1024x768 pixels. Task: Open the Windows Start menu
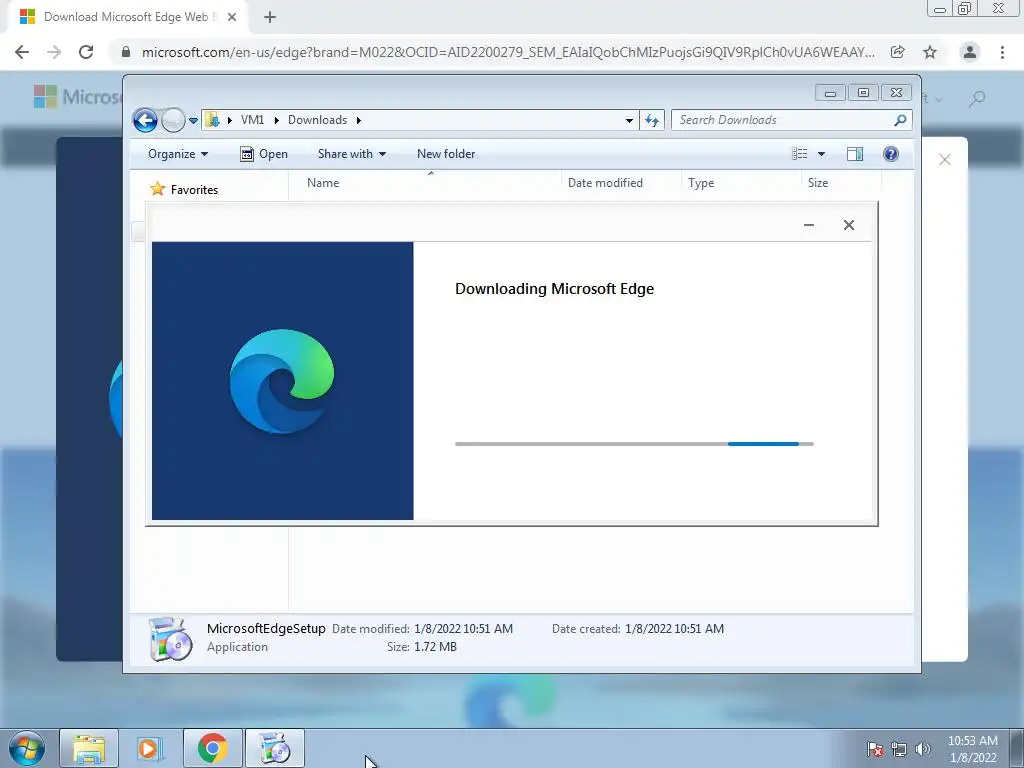click(27, 748)
